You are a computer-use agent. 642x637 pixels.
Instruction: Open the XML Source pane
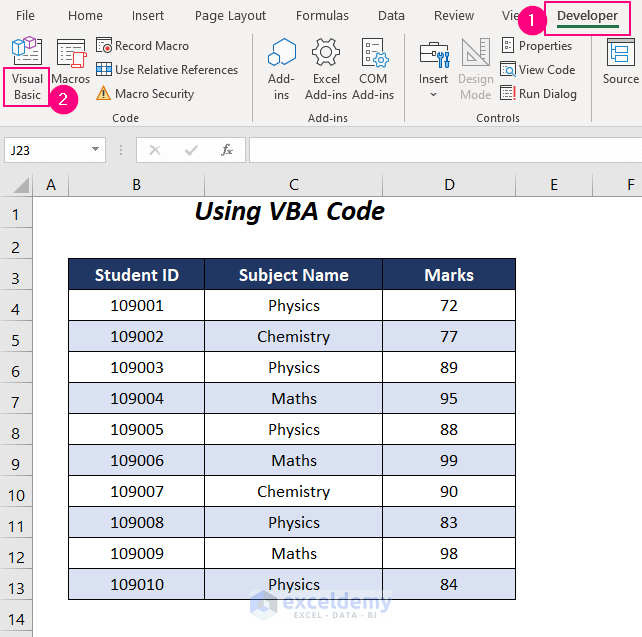(621, 62)
